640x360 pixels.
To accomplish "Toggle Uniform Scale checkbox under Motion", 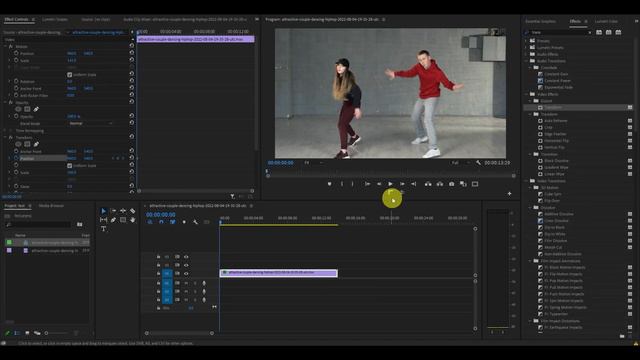I will pos(69,75).
